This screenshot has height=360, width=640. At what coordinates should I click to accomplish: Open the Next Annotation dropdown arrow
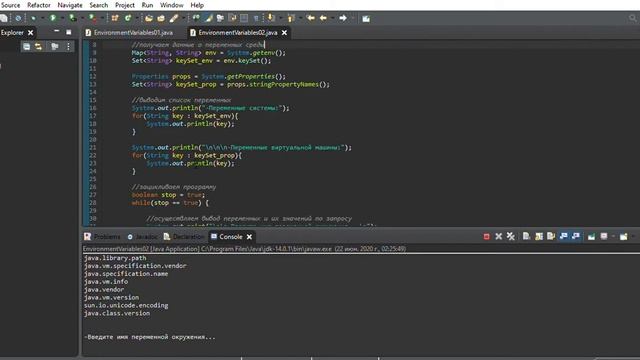tap(280, 18)
